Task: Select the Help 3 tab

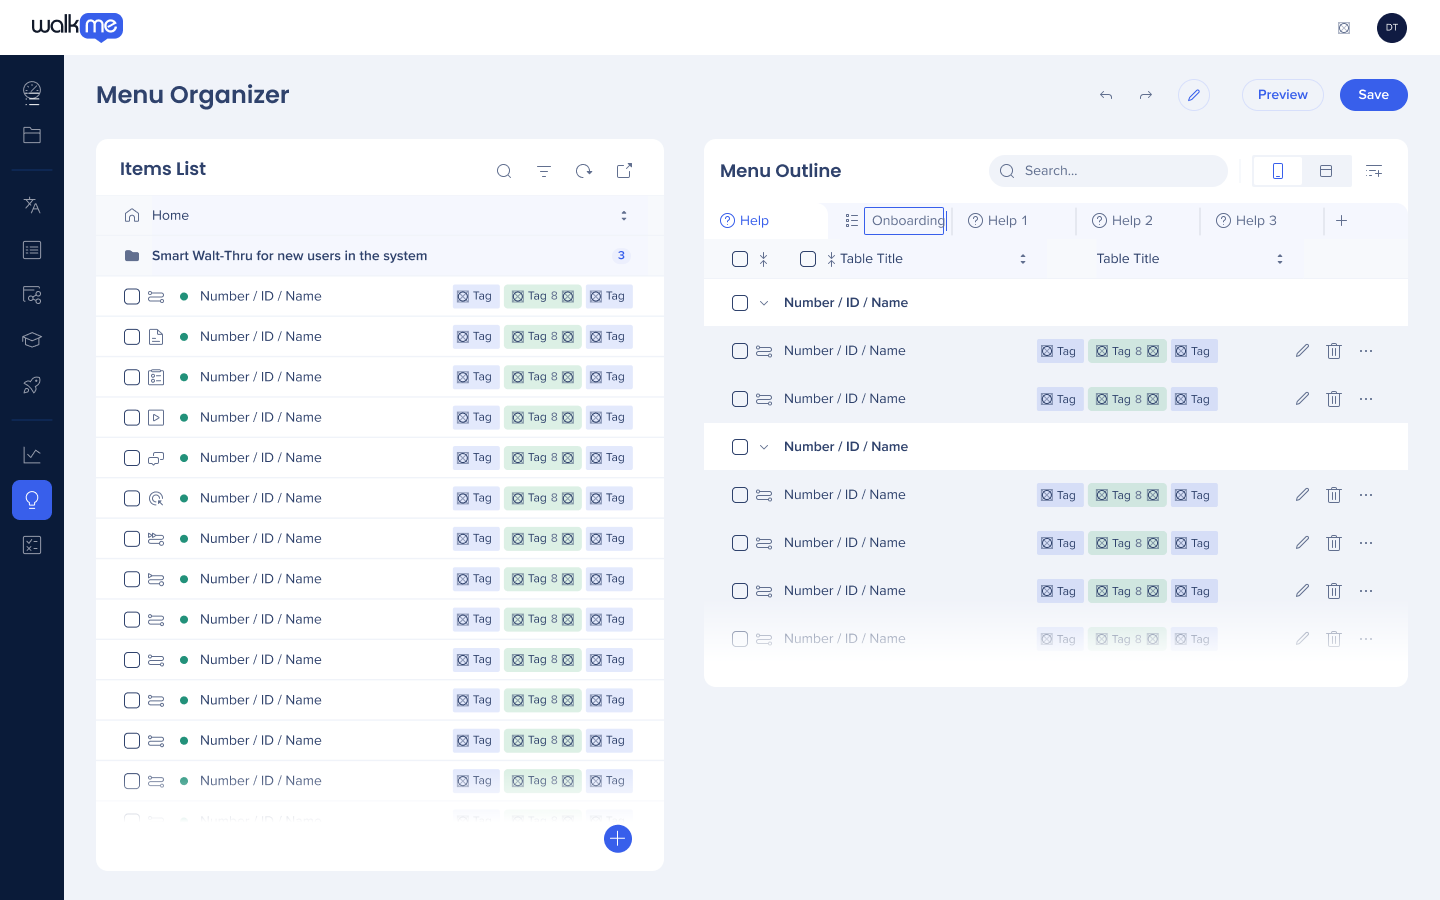Action: 1246,221
